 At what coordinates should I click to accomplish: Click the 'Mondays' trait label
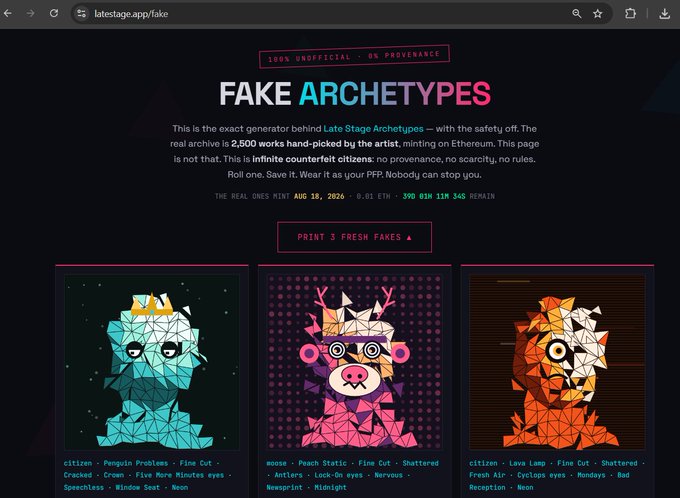point(591,475)
